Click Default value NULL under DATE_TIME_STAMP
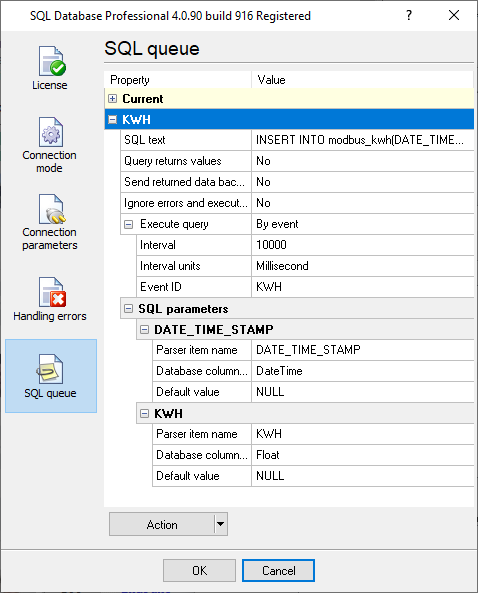478x593 pixels. [x=362, y=392]
